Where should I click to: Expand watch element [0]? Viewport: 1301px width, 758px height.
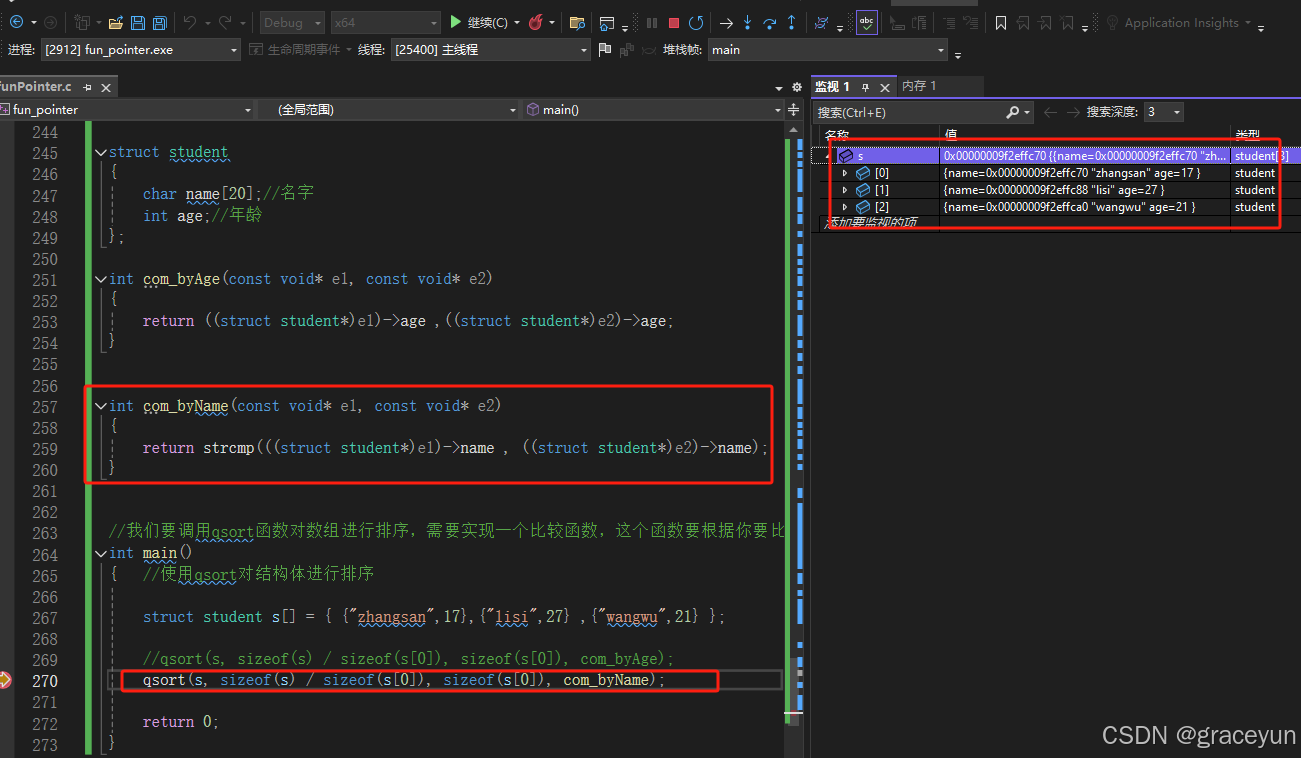tap(845, 173)
